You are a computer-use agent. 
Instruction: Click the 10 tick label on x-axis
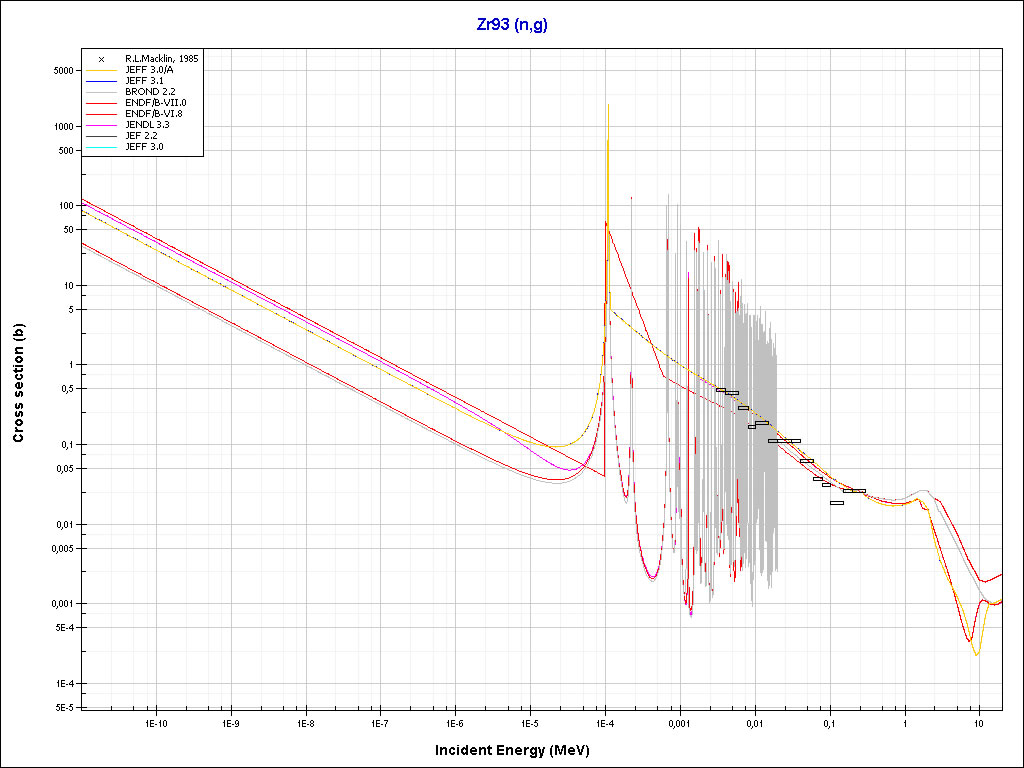(979, 722)
